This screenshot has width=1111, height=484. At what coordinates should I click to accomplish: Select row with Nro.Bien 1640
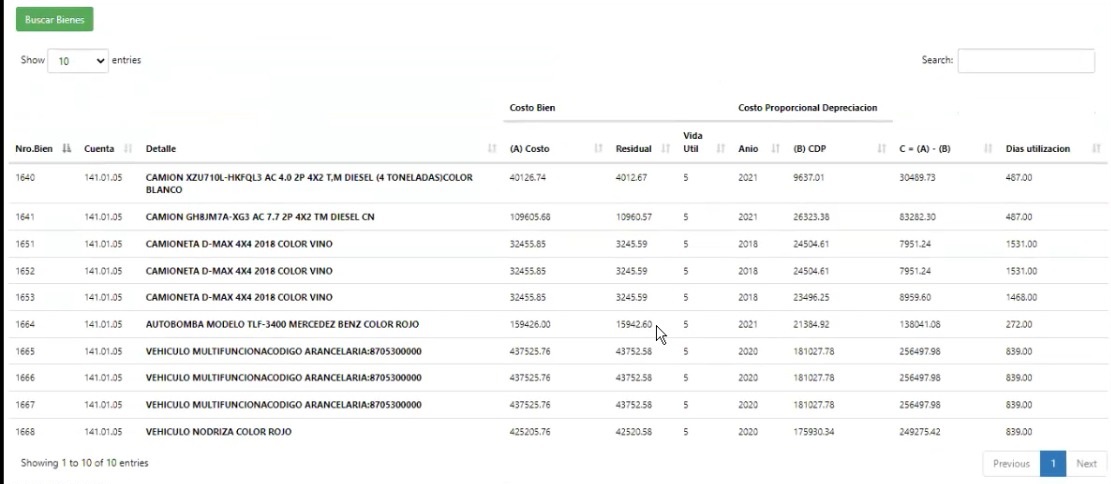pos(556,184)
